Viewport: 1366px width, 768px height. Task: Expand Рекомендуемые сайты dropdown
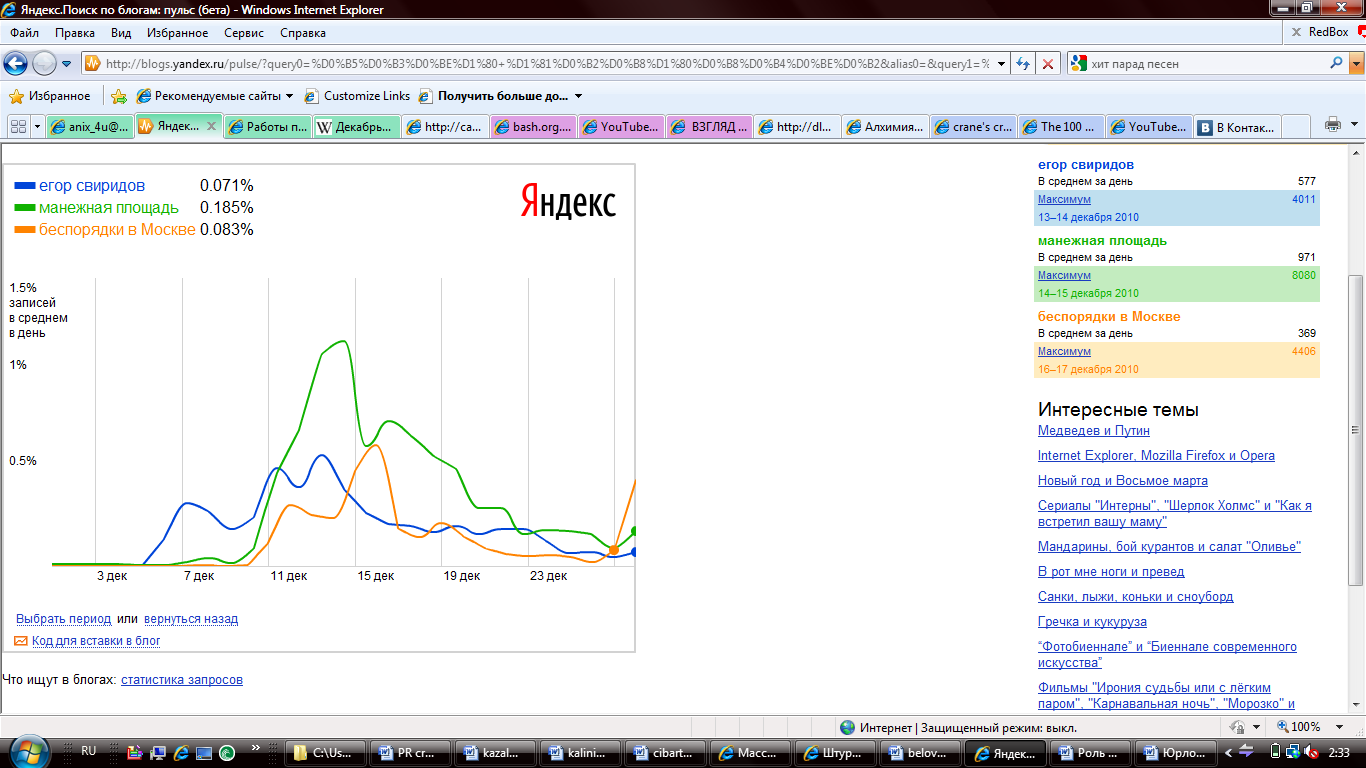click(289, 96)
